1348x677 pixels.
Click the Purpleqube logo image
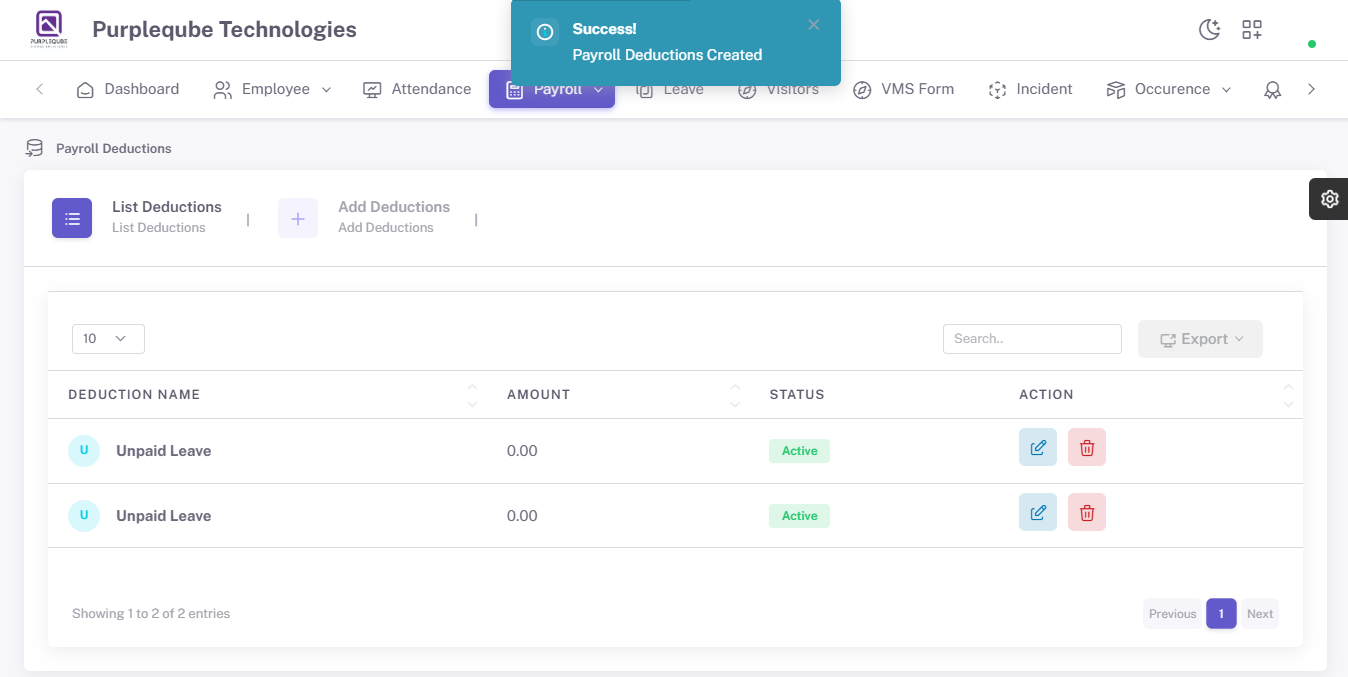click(49, 29)
